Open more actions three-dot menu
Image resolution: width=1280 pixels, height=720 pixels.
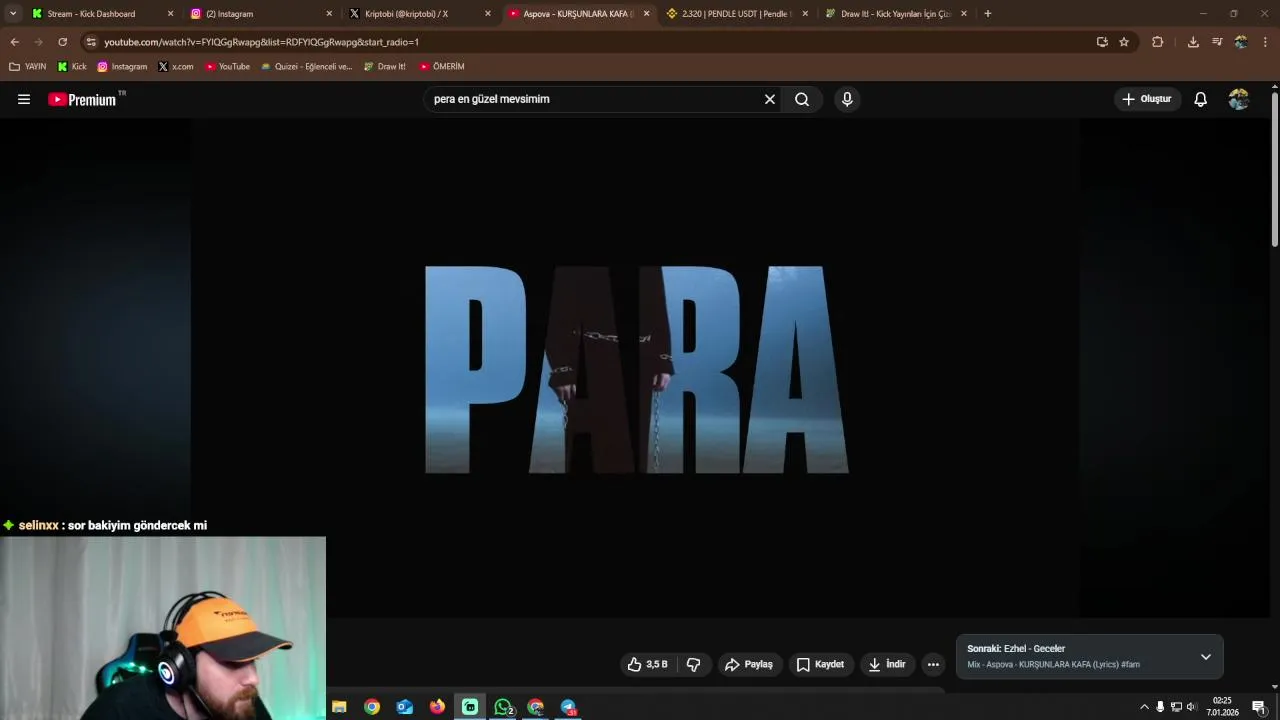[933, 664]
